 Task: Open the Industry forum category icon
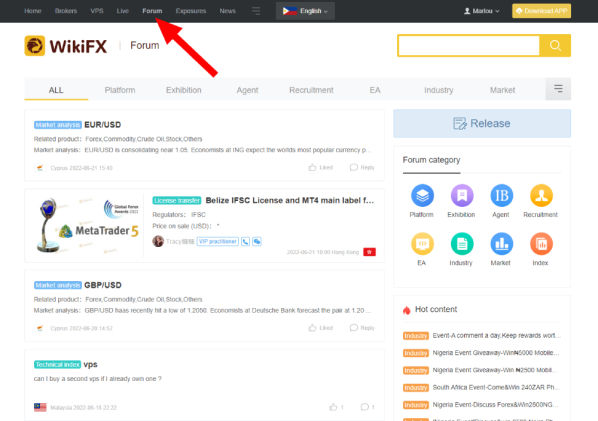(462, 244)
